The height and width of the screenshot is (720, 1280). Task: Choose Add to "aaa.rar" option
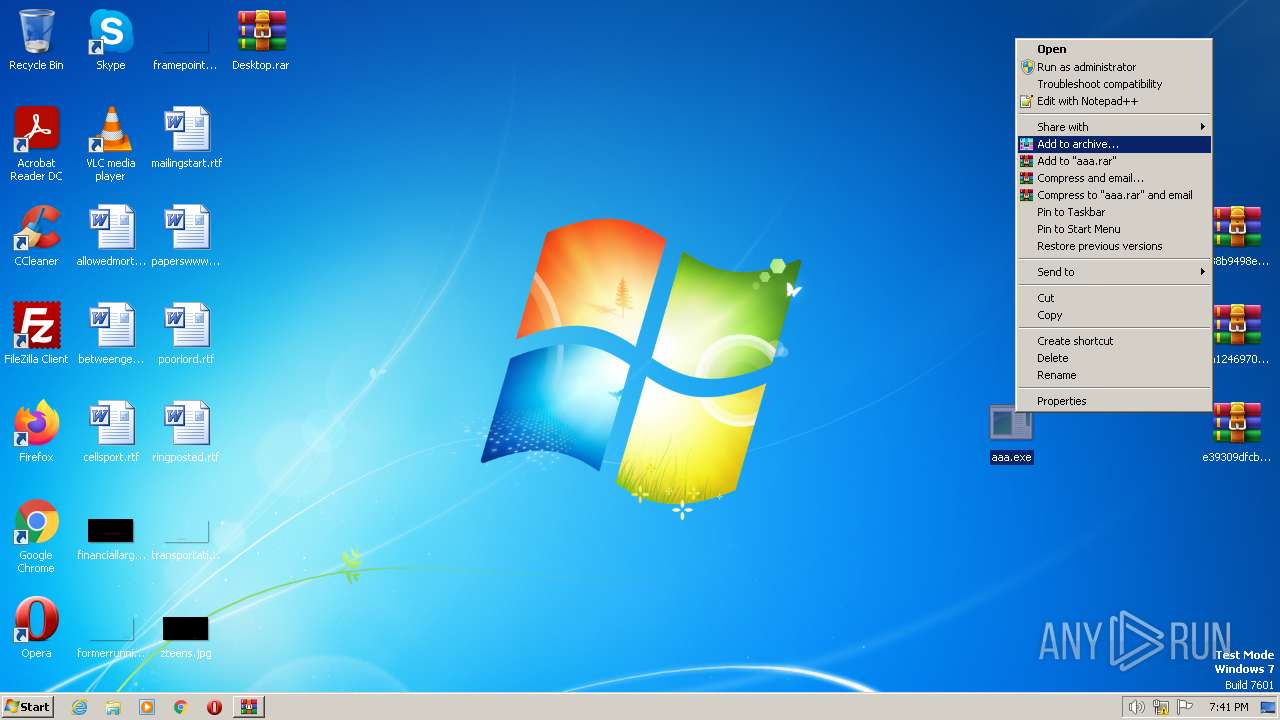(1114, 161)
